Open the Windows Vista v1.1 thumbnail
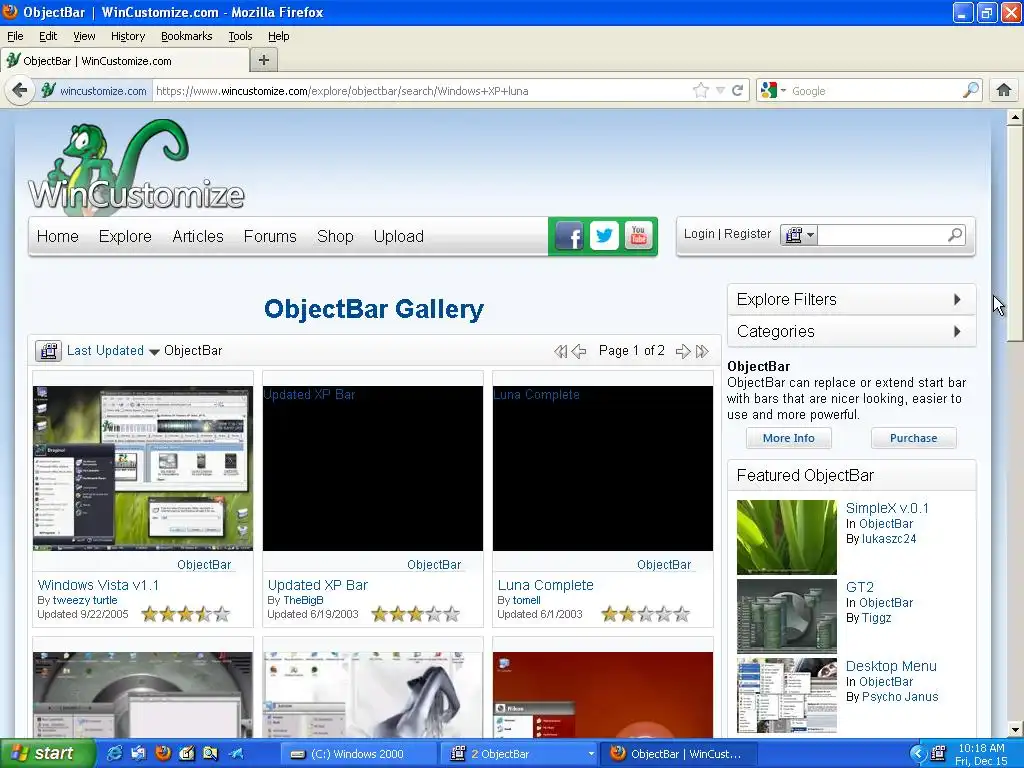This screenshot has height=768, width=1024. (x=143, y=468)
